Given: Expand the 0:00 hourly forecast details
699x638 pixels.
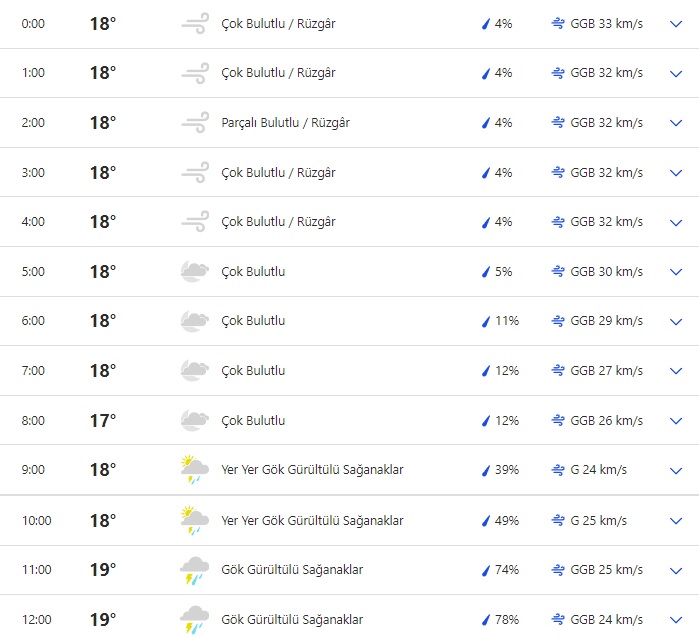Looking at the screenshot, I should pos(675,24).
